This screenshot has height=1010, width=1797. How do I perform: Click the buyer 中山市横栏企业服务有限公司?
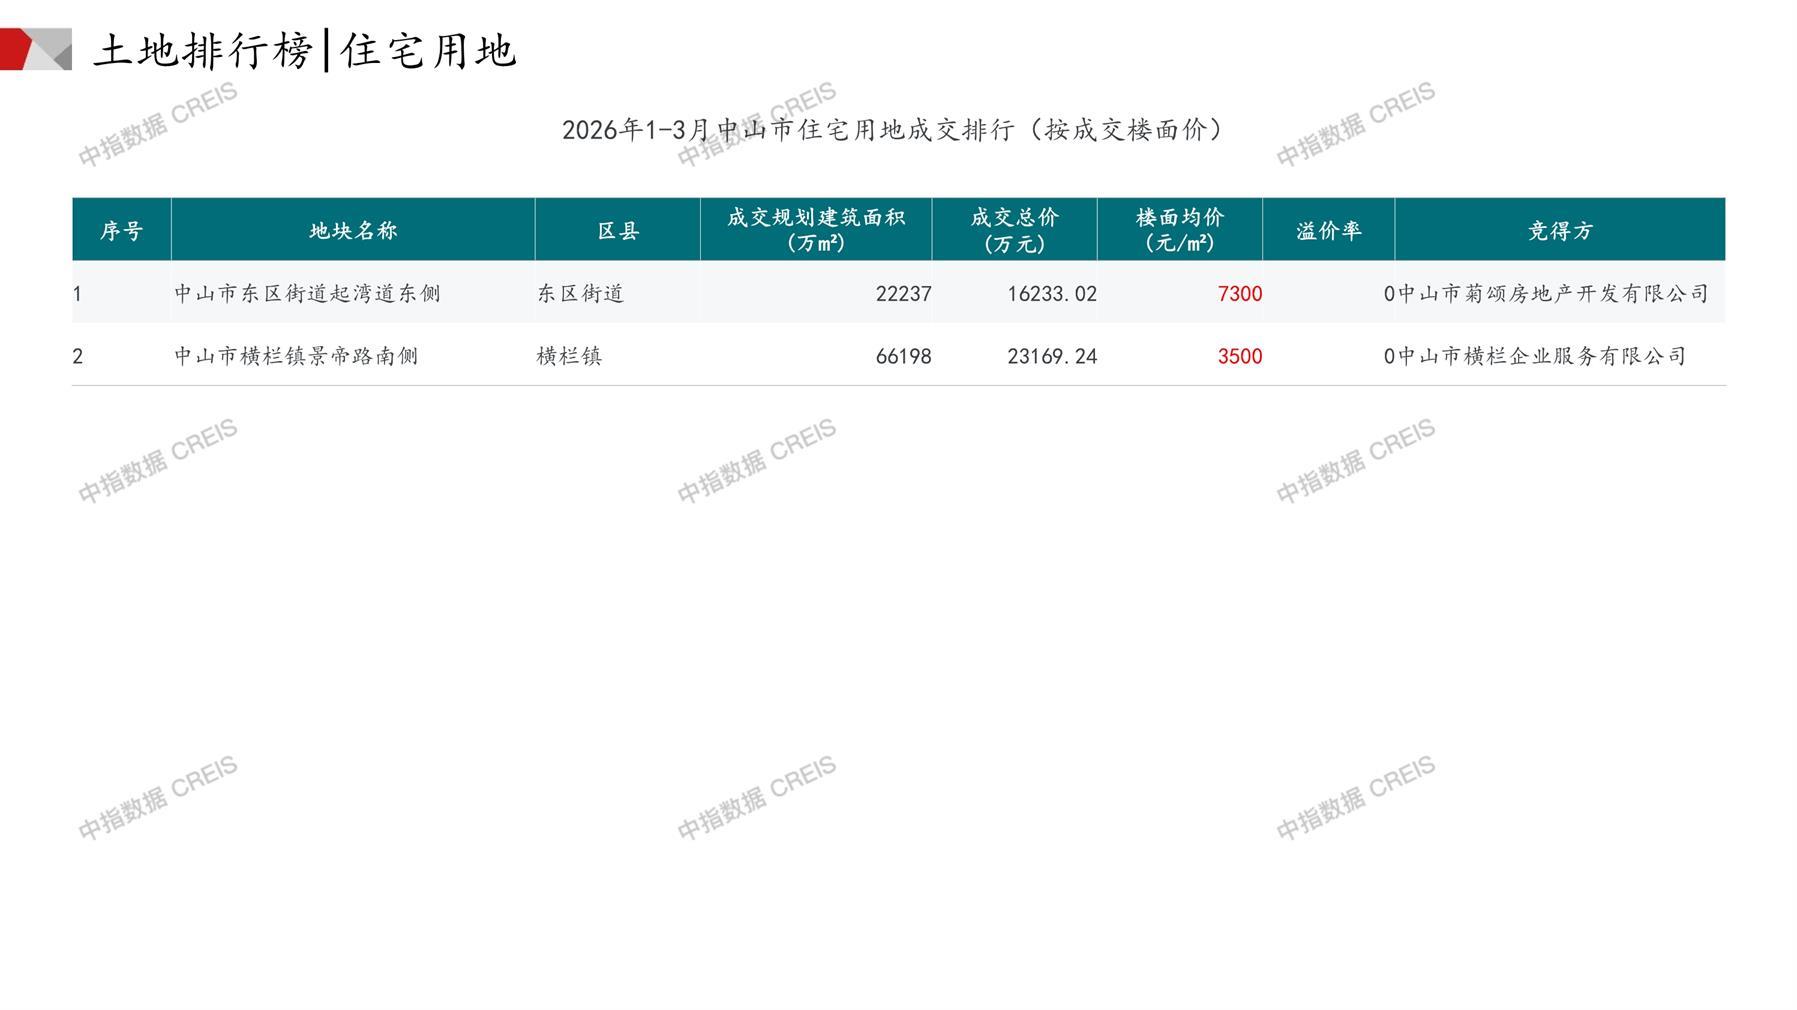pyautogui.click(x=1541, y=356)
